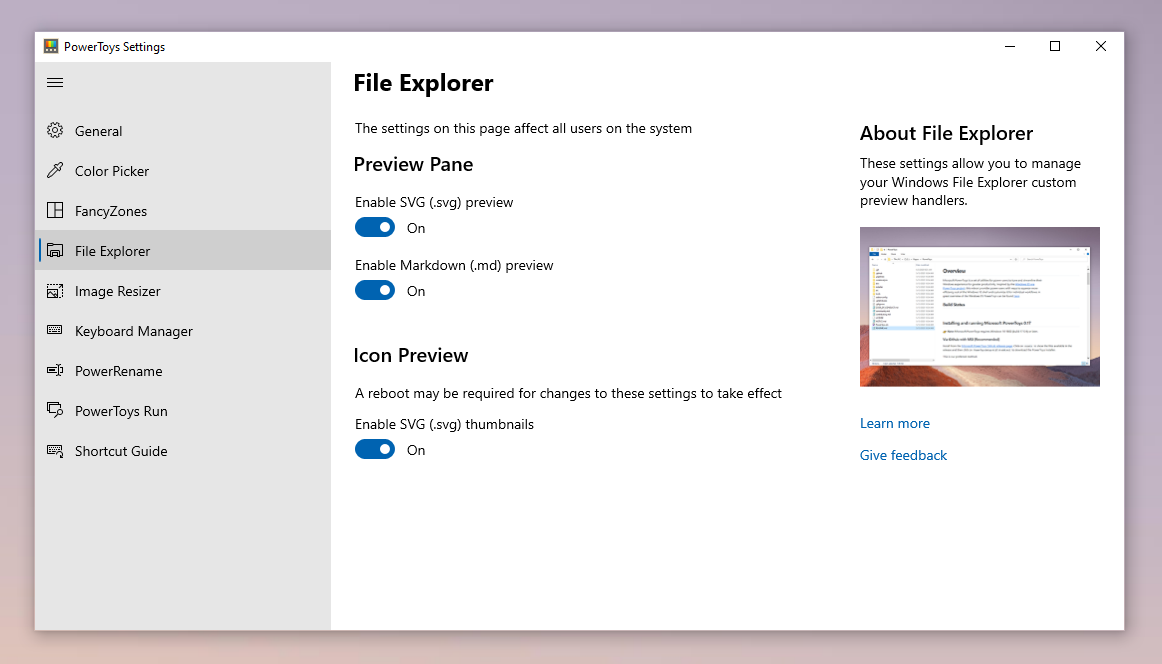Click the File Explorer preview screenshot
1162x664 pixels.
pyautogui.click(x=979, y=306)
